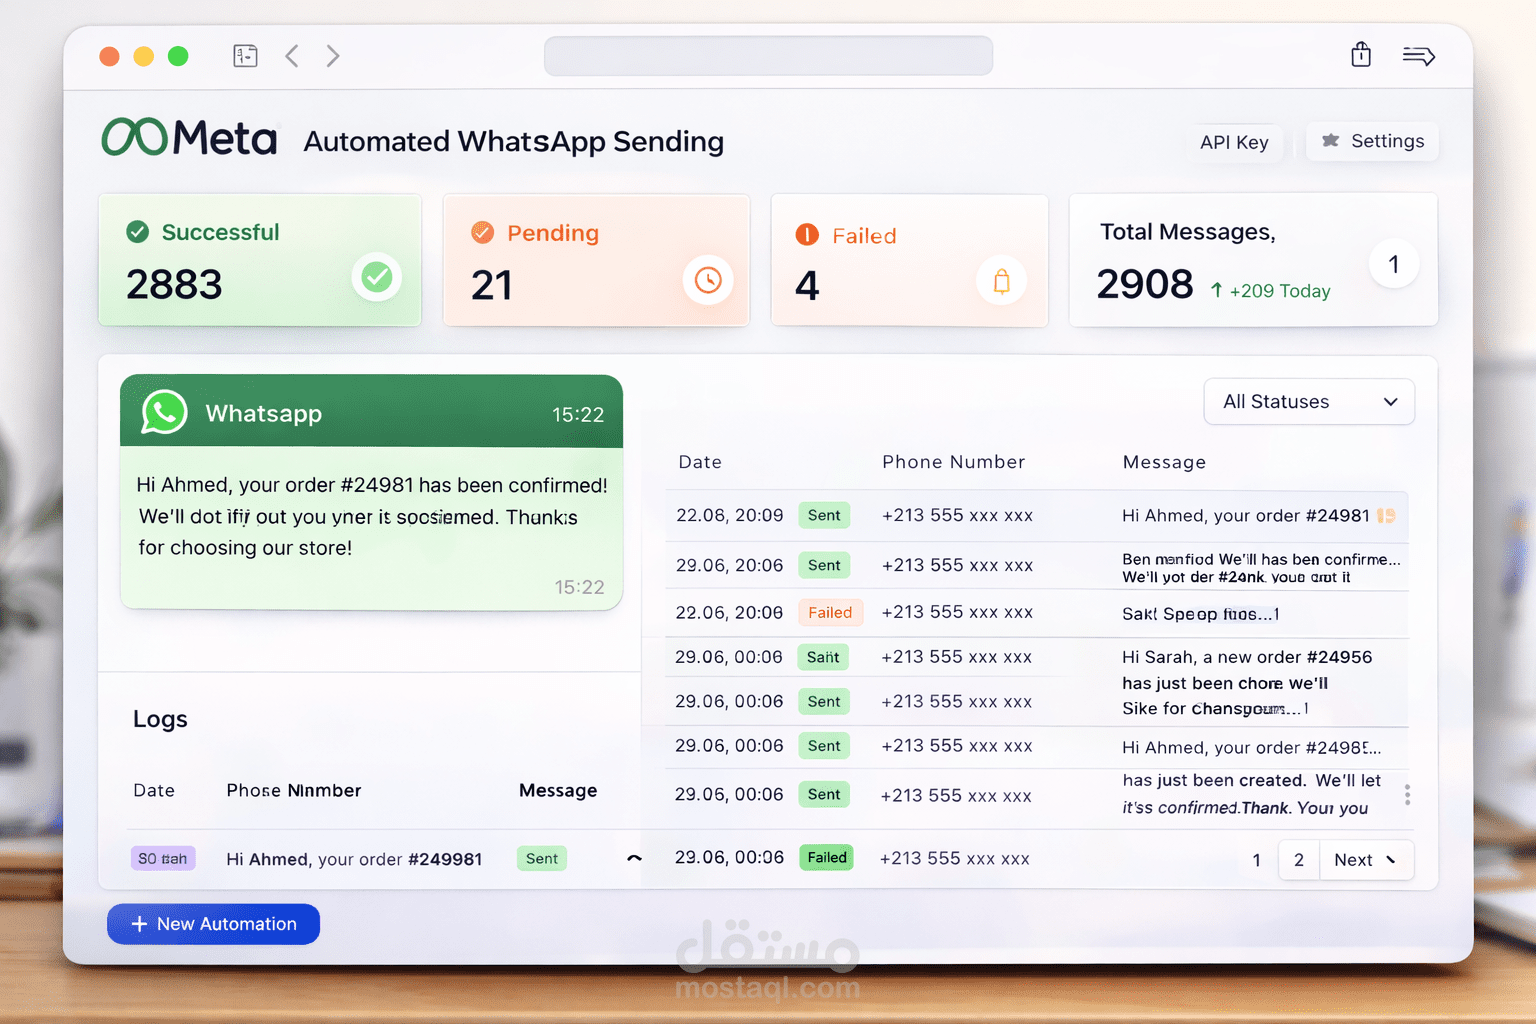The height and width of the screenshot is (1024, 1536).
Task: Click the clock icon in Pending card
Action: point(708,280)
